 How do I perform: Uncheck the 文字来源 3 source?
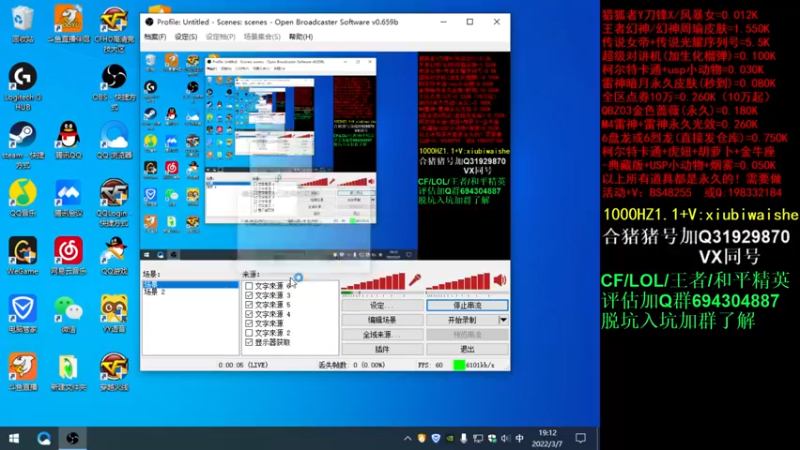click(249, 295)
